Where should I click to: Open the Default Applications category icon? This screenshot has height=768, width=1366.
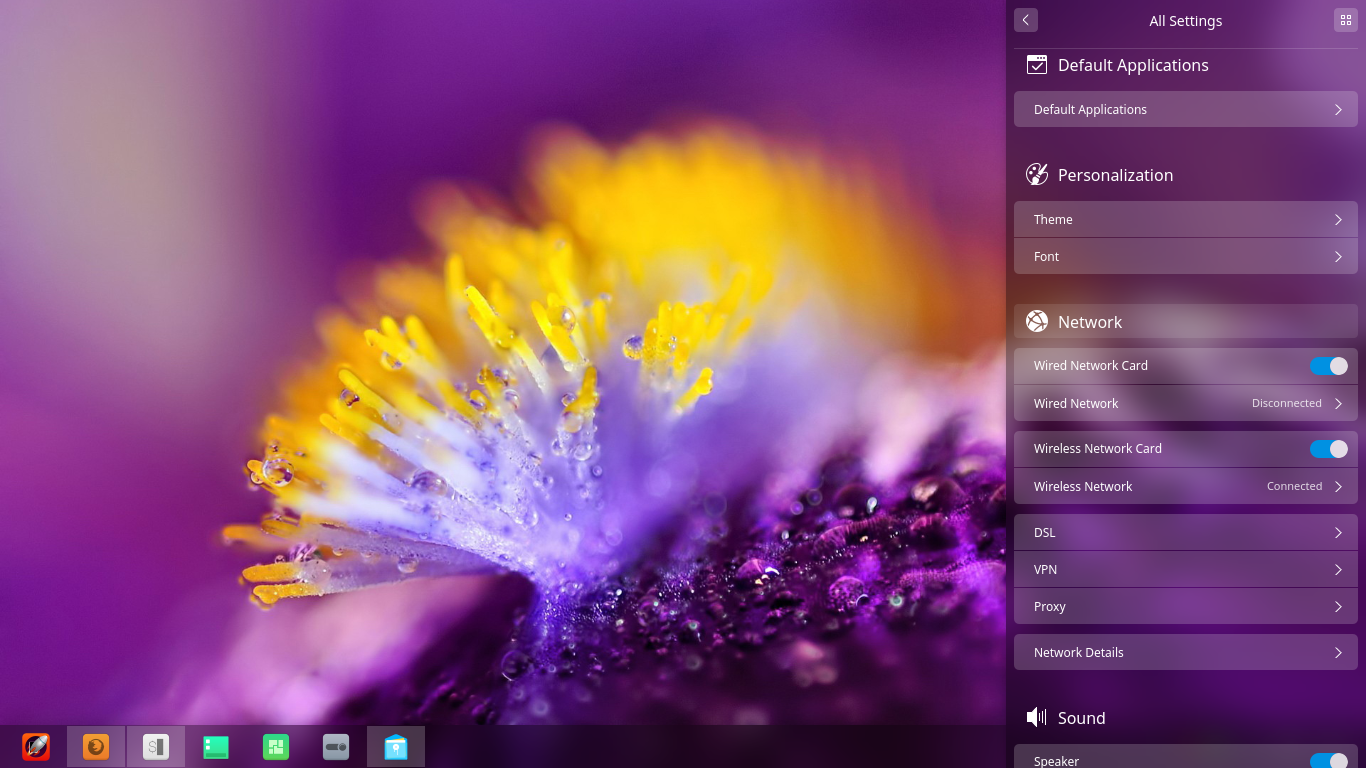tap(1037, 64)
